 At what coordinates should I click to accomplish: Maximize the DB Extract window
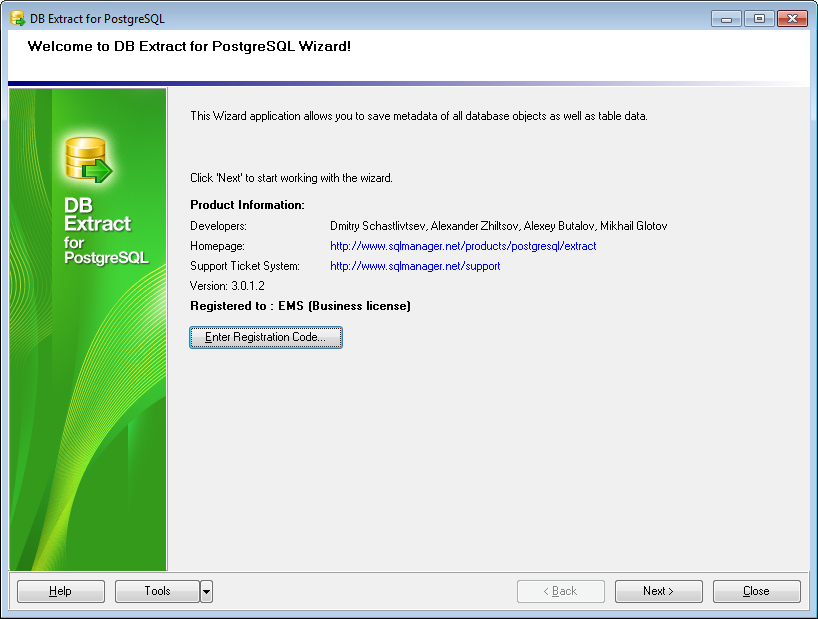pyautogui.click(x=759, y=19)
